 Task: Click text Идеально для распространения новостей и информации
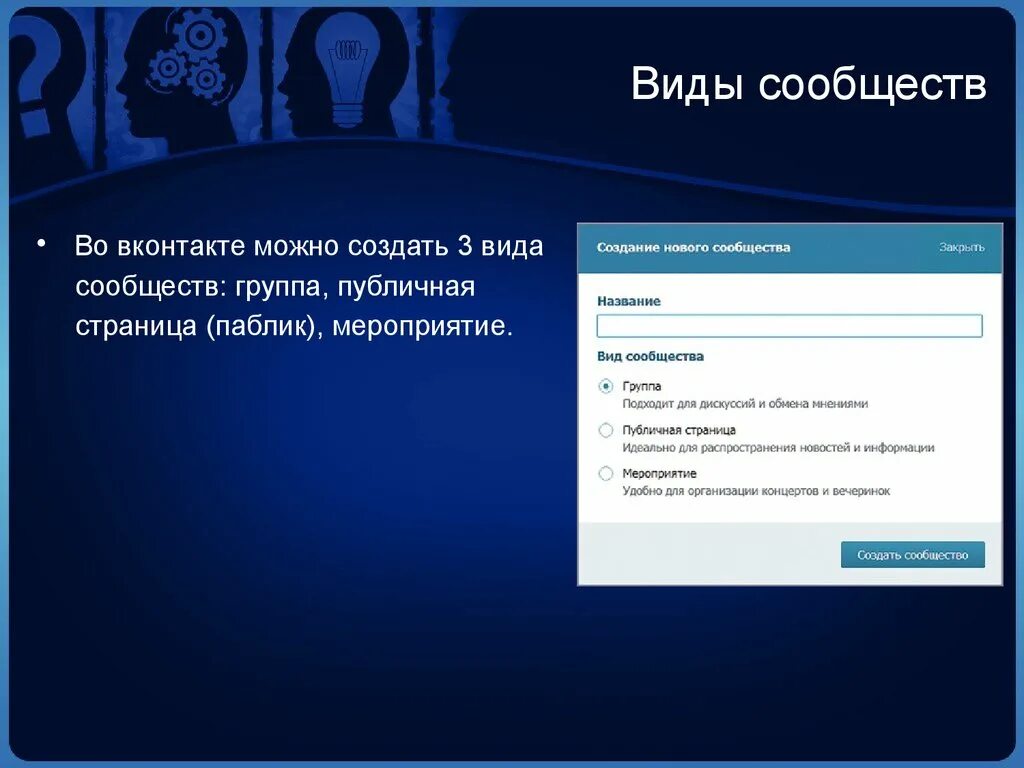[778, 448]
